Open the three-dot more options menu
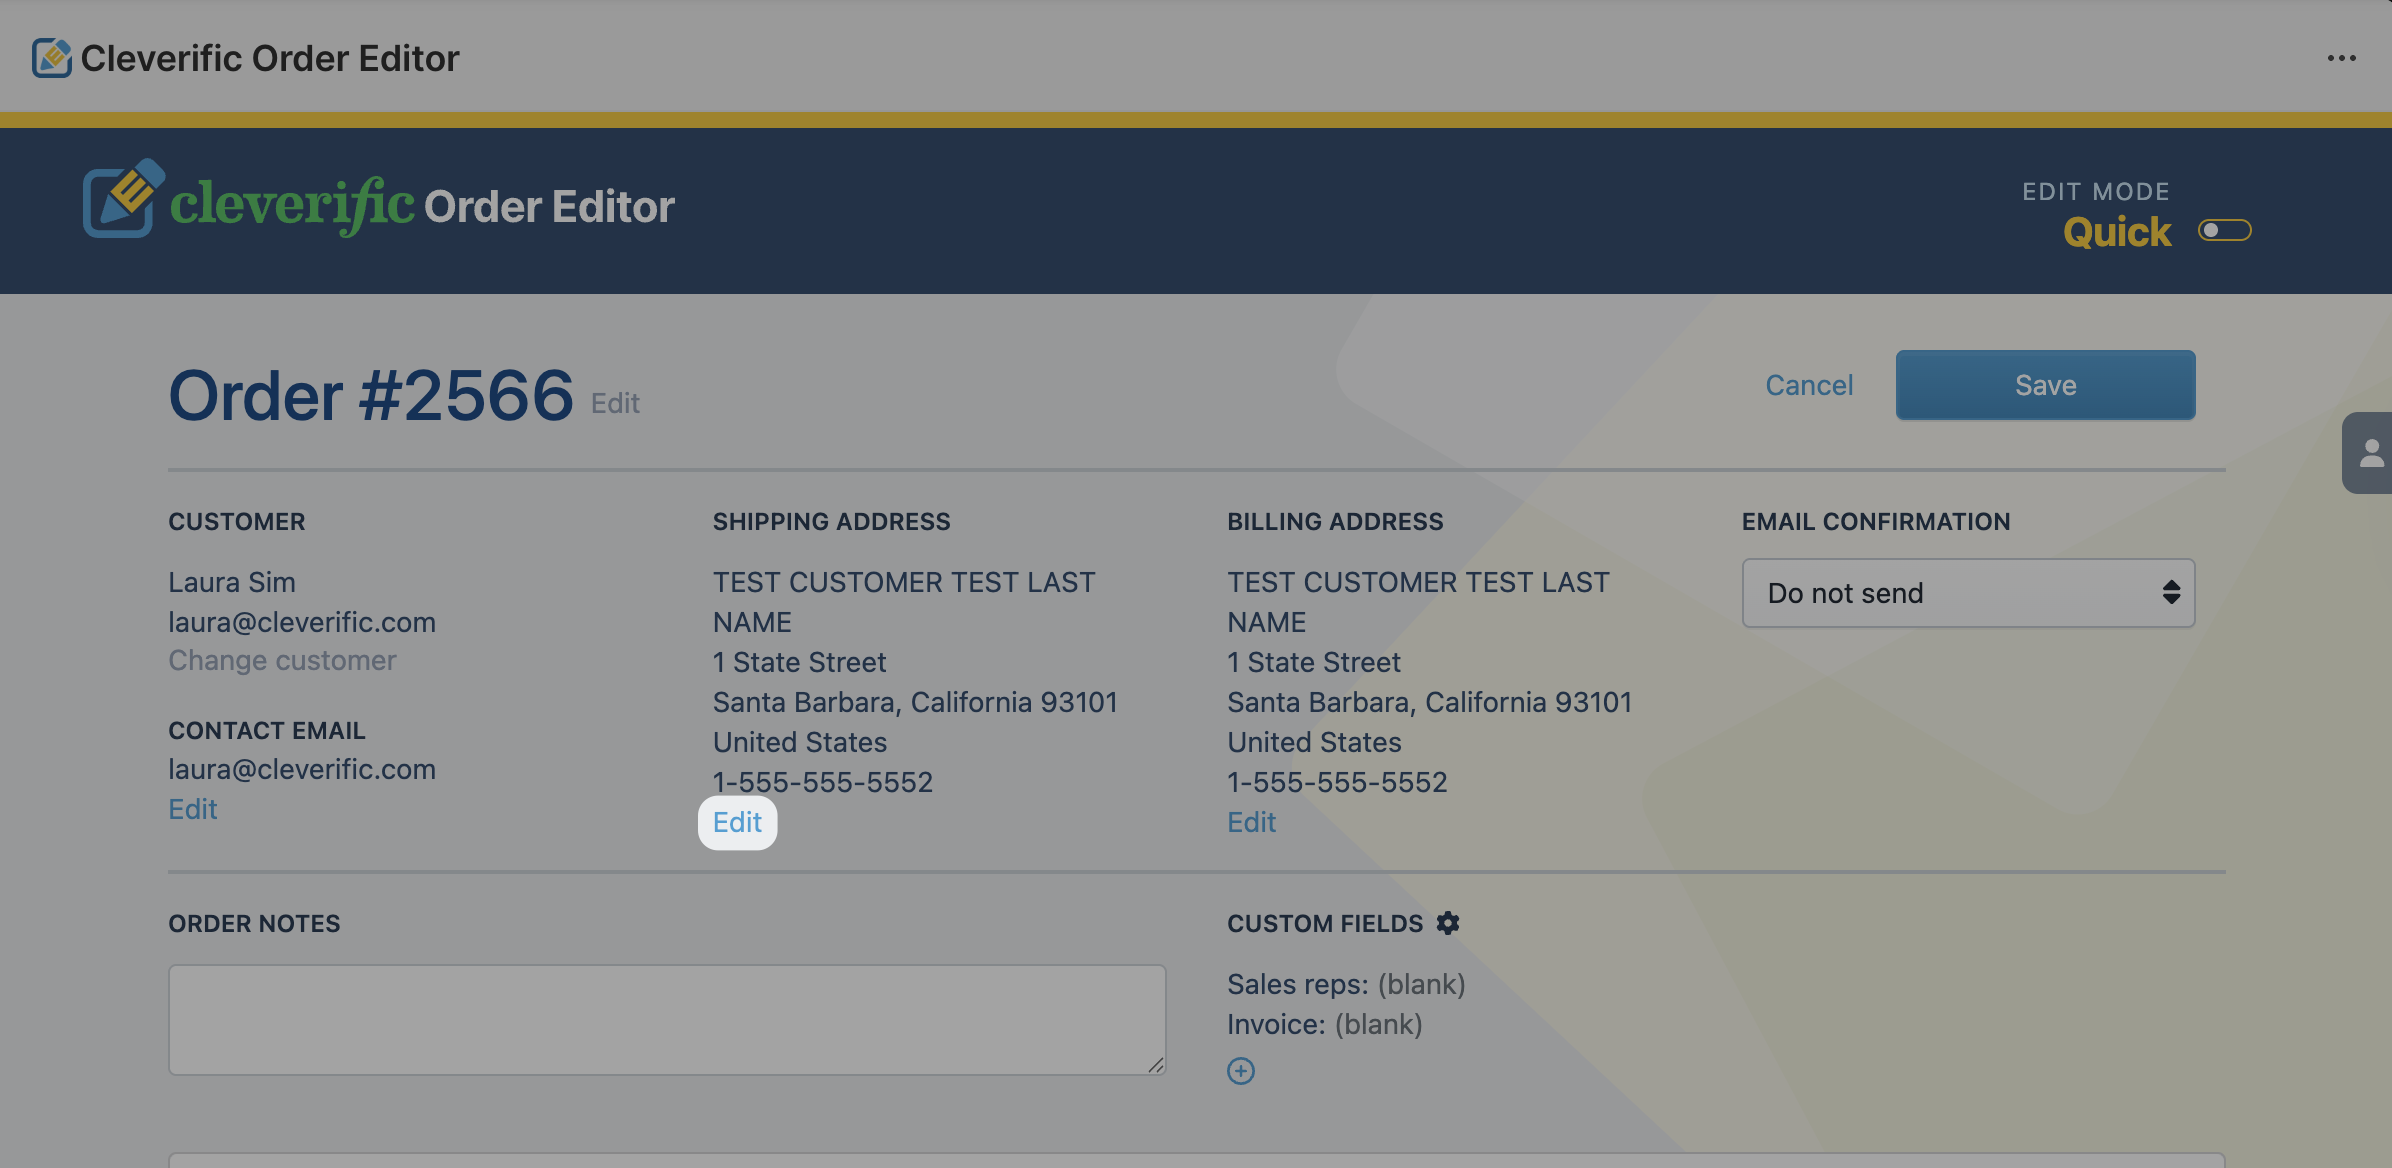This screenshot has width=2392, height=1168. 2341,58
